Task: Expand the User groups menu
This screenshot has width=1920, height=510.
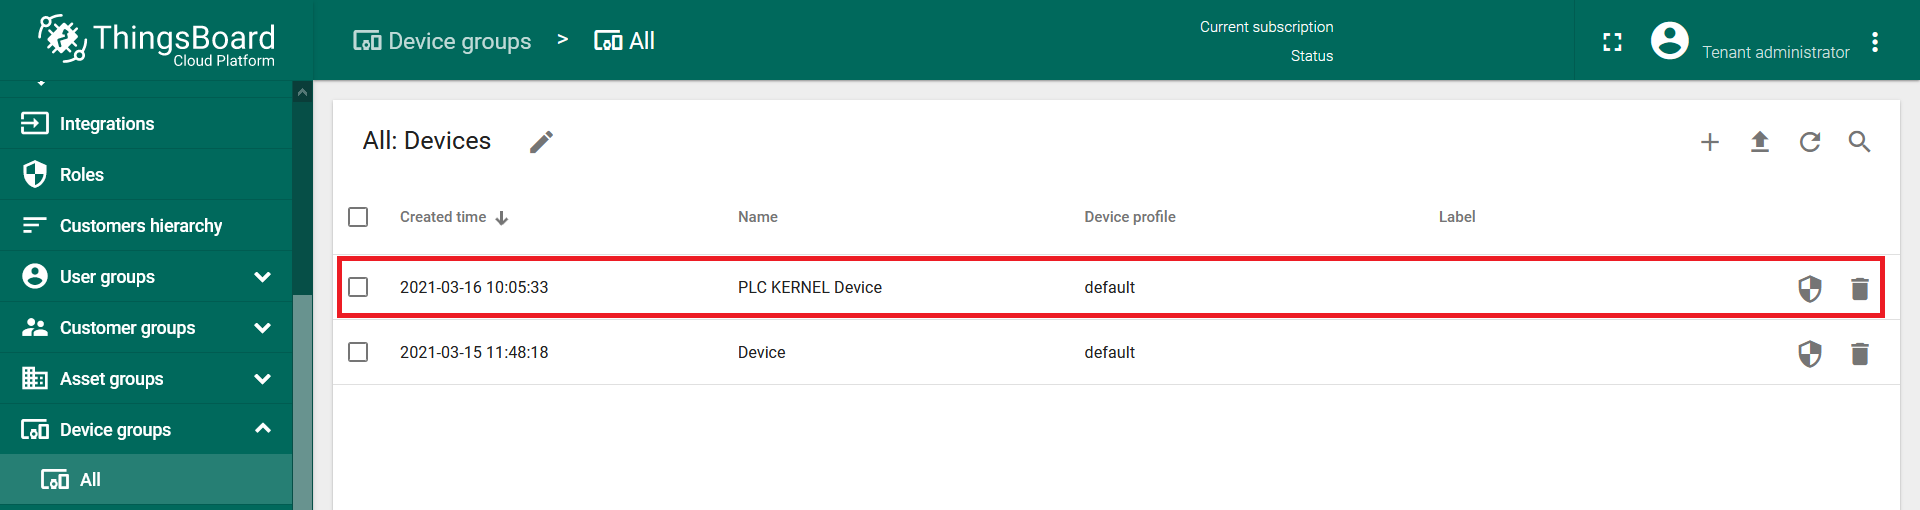Action: point(262,277)
